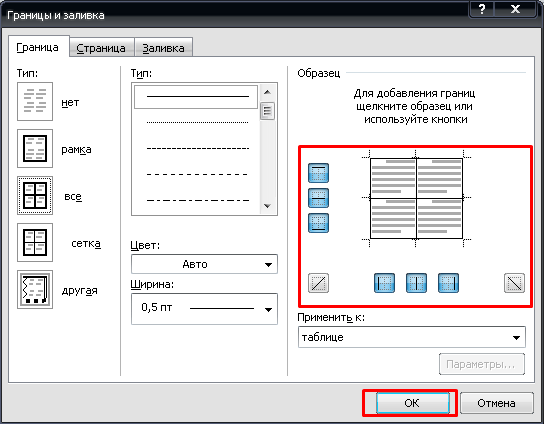Expand the 'Ширина' line width dropdown
The width and height of the screenshot is (544, 424).
coord(204,309)
